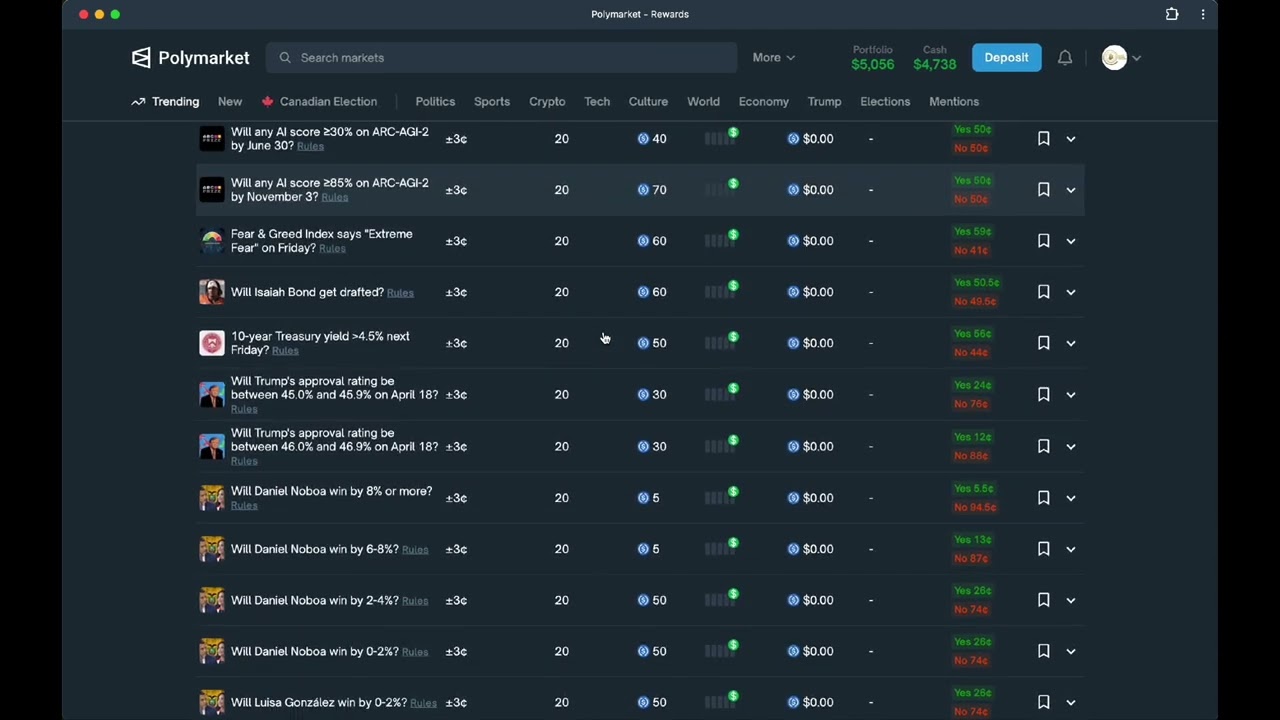Image resolution: width=1280 pixels, height=720 pixels.
Task: Click competition bar for Noboa 2-4% row
Action: tap(721, 599)
